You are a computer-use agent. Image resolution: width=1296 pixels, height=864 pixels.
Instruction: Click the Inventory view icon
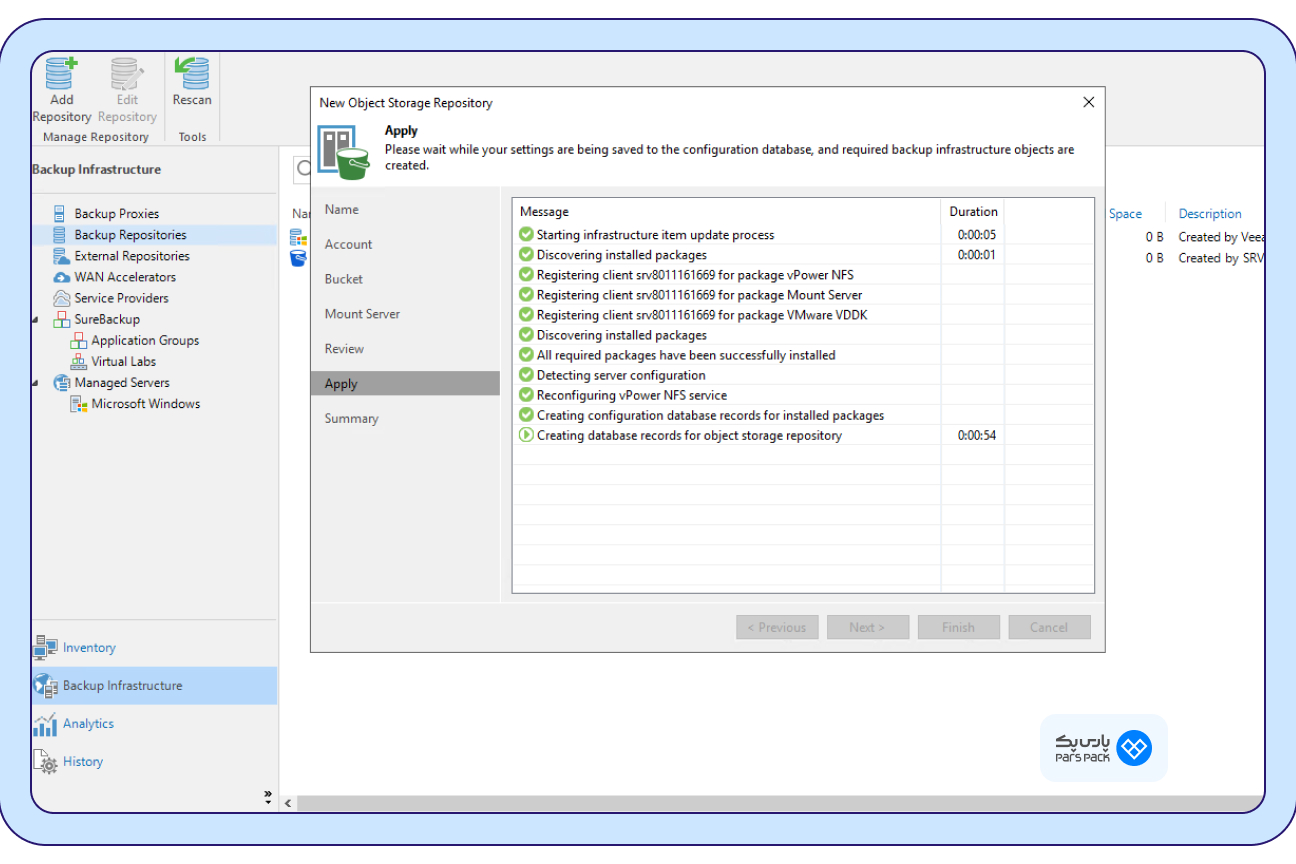(46, 648)
